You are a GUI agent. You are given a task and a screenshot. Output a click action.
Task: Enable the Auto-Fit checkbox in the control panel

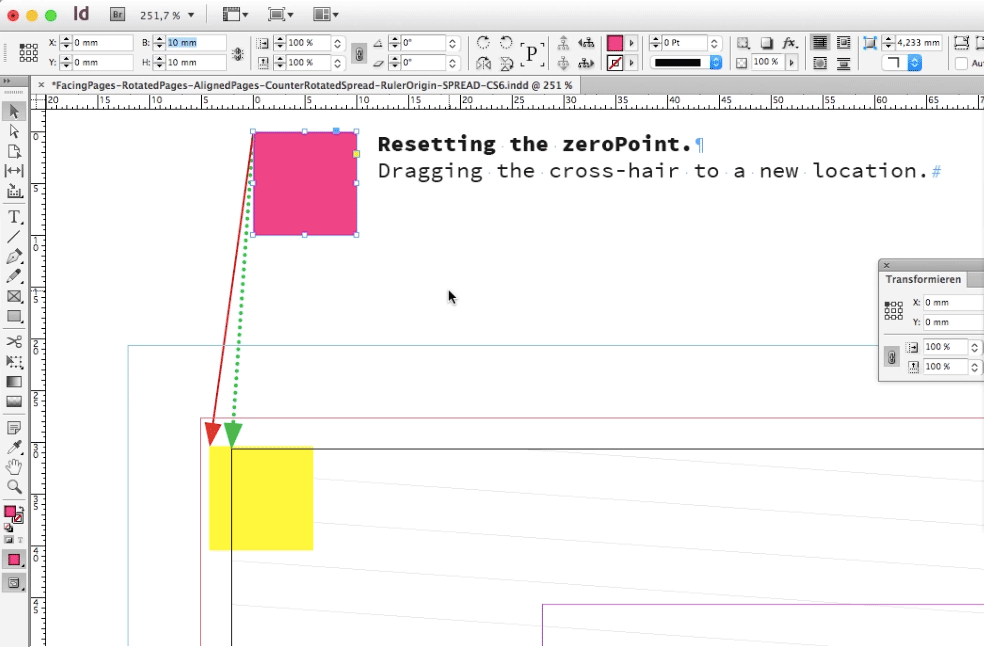(x=960, y=62)
